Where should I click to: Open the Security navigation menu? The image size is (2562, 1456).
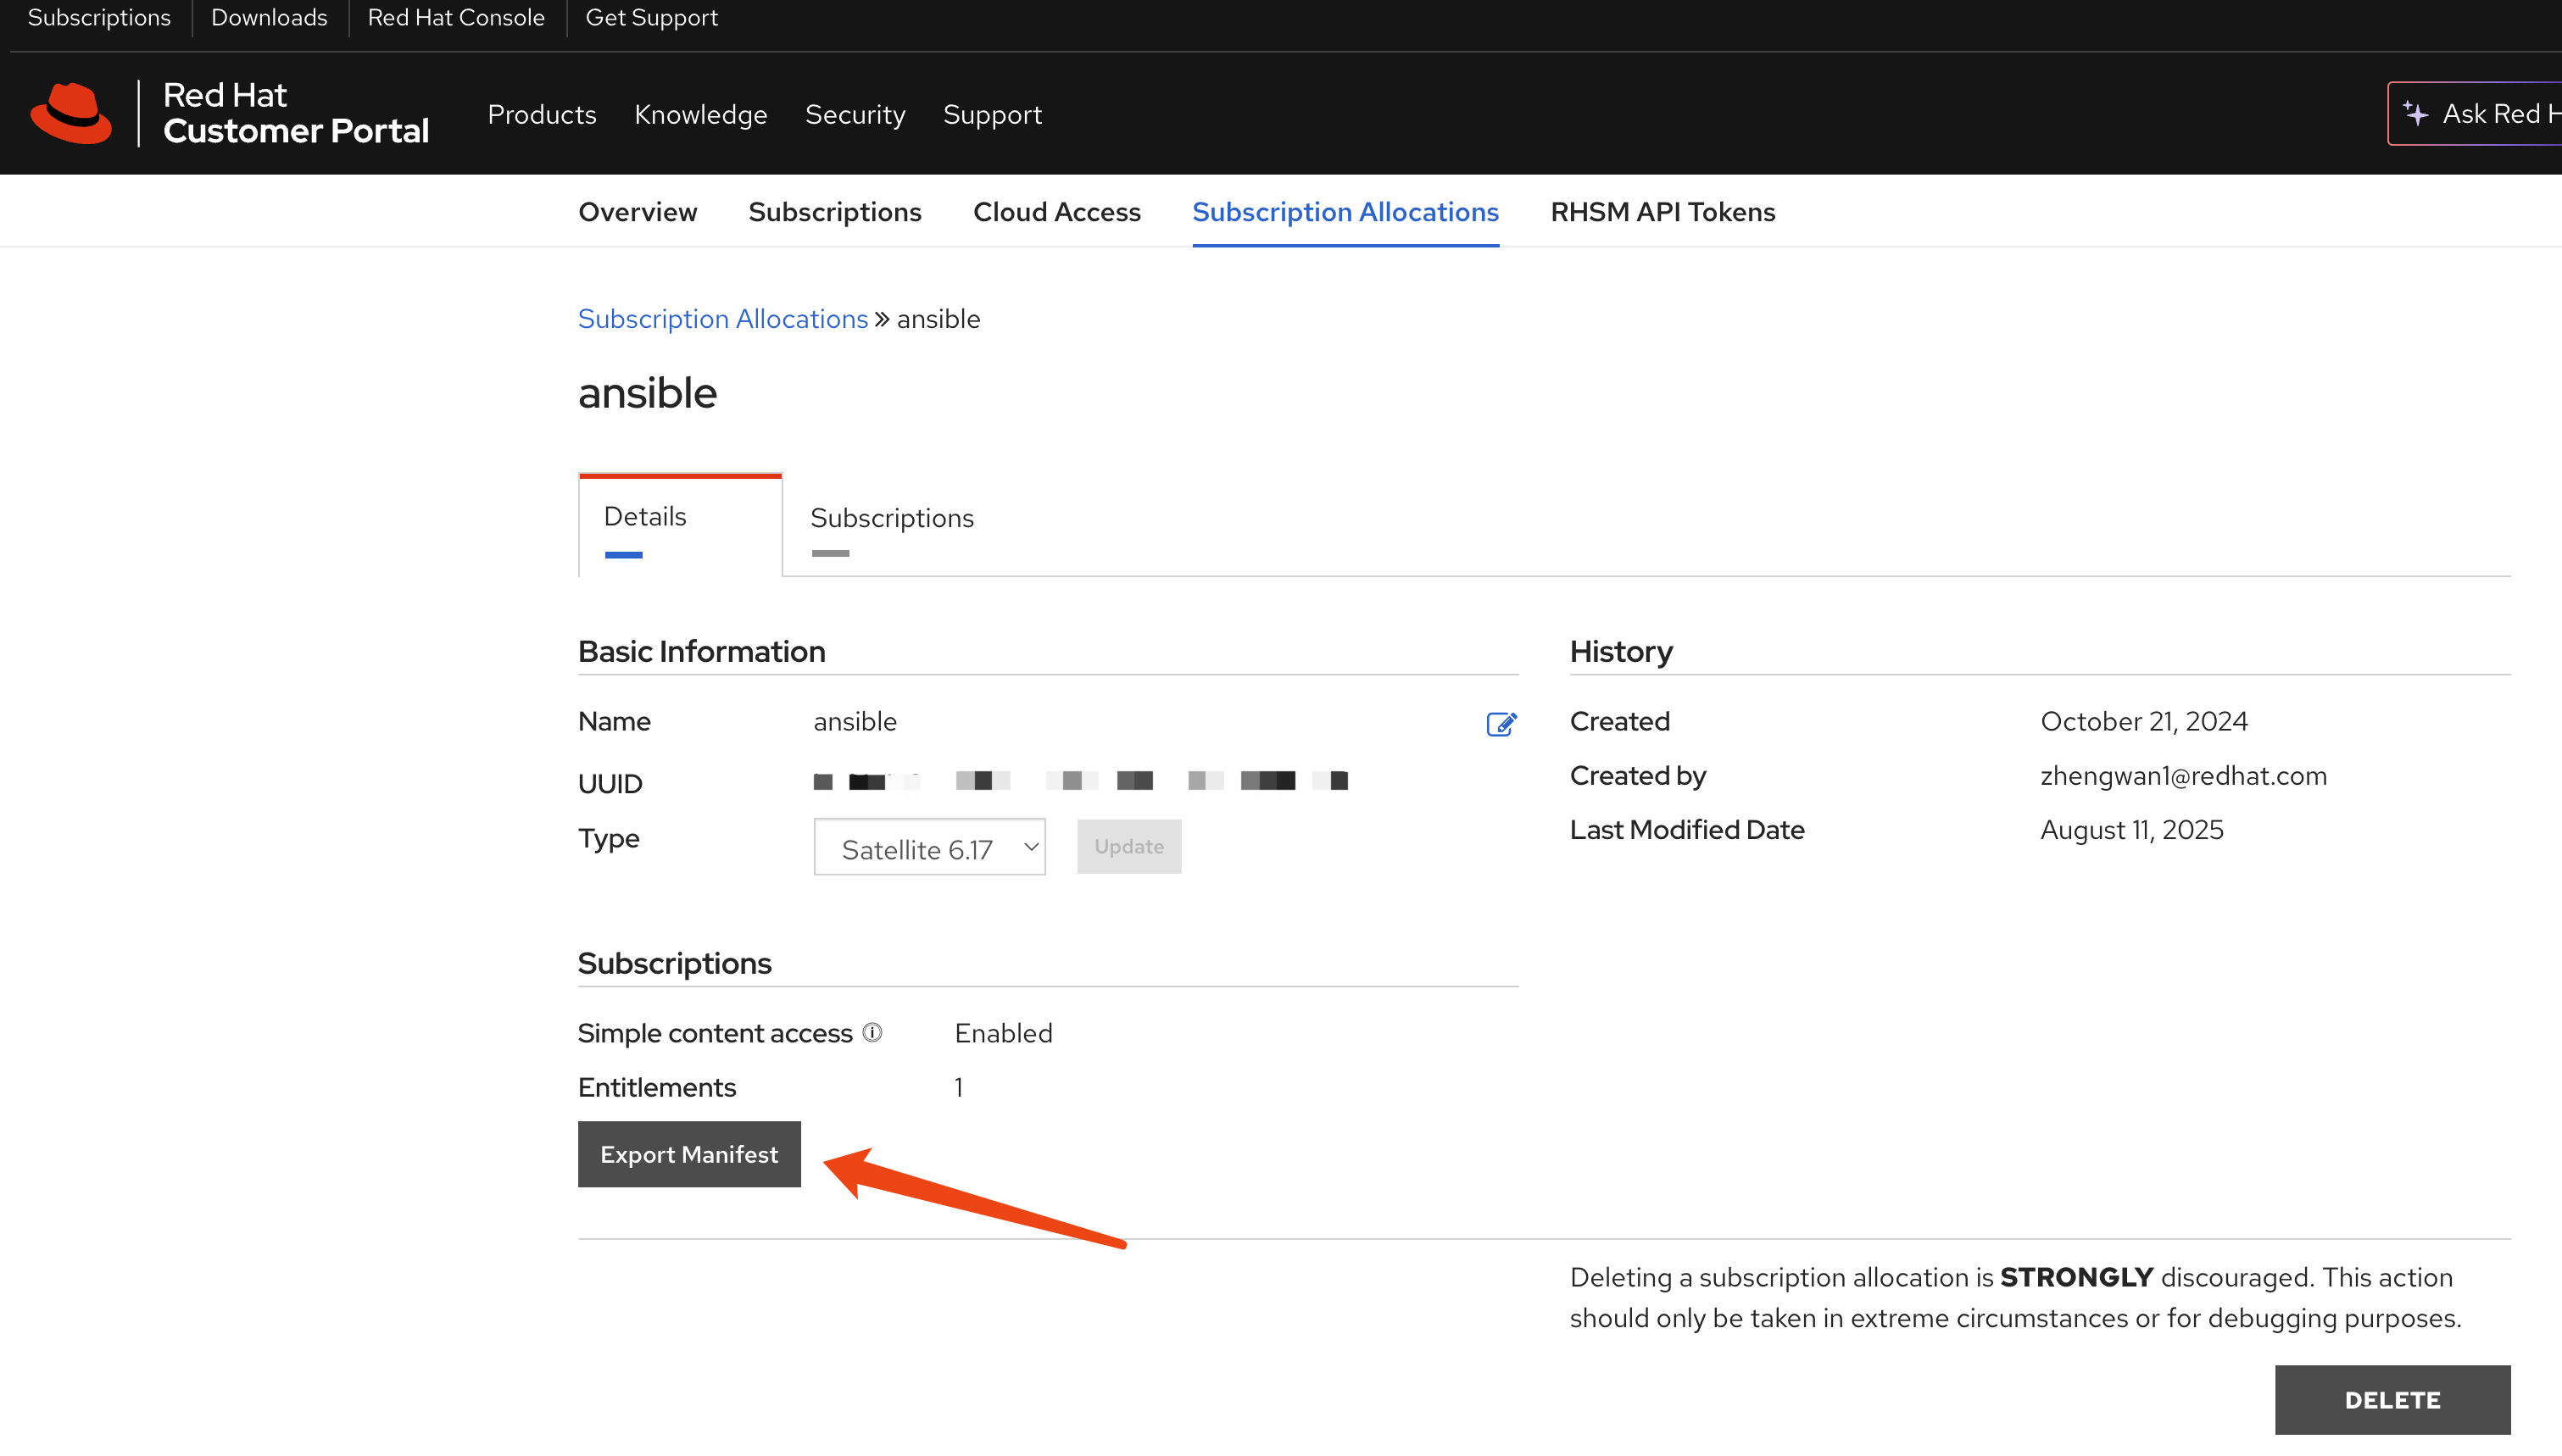854,115
